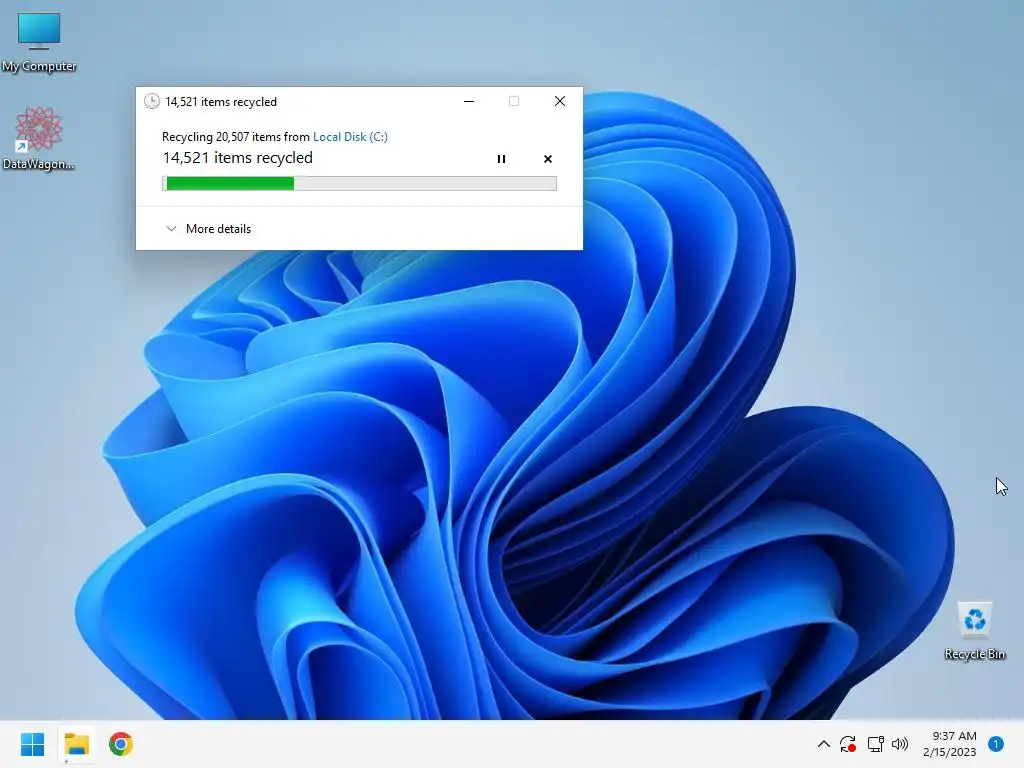Expand More details in recycle dialog
This screenshot has height=768, width=1024.
click(x=208, y=229)
